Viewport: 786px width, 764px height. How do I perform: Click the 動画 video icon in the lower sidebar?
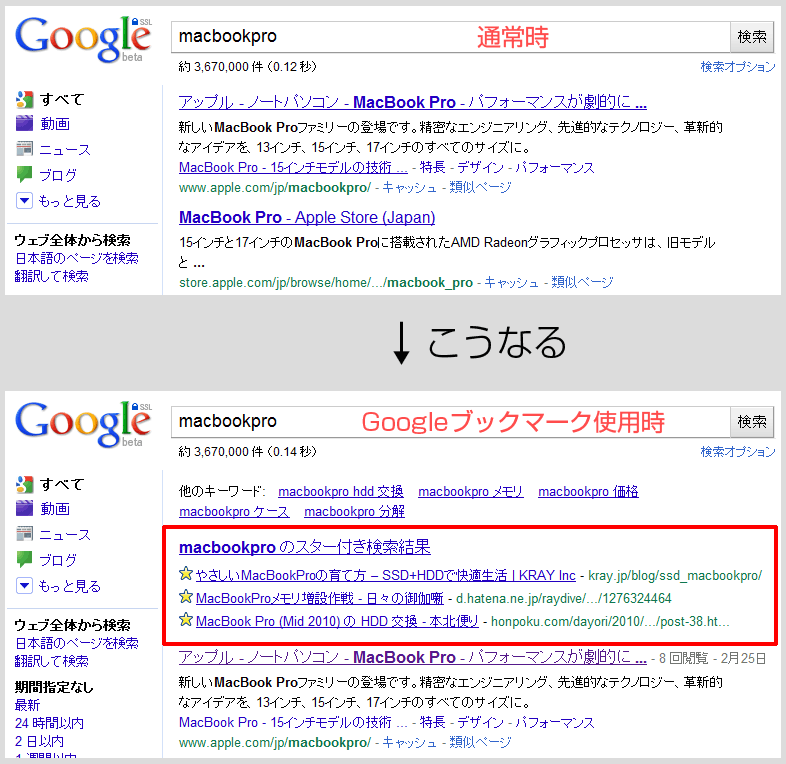(x=25, y=509)
